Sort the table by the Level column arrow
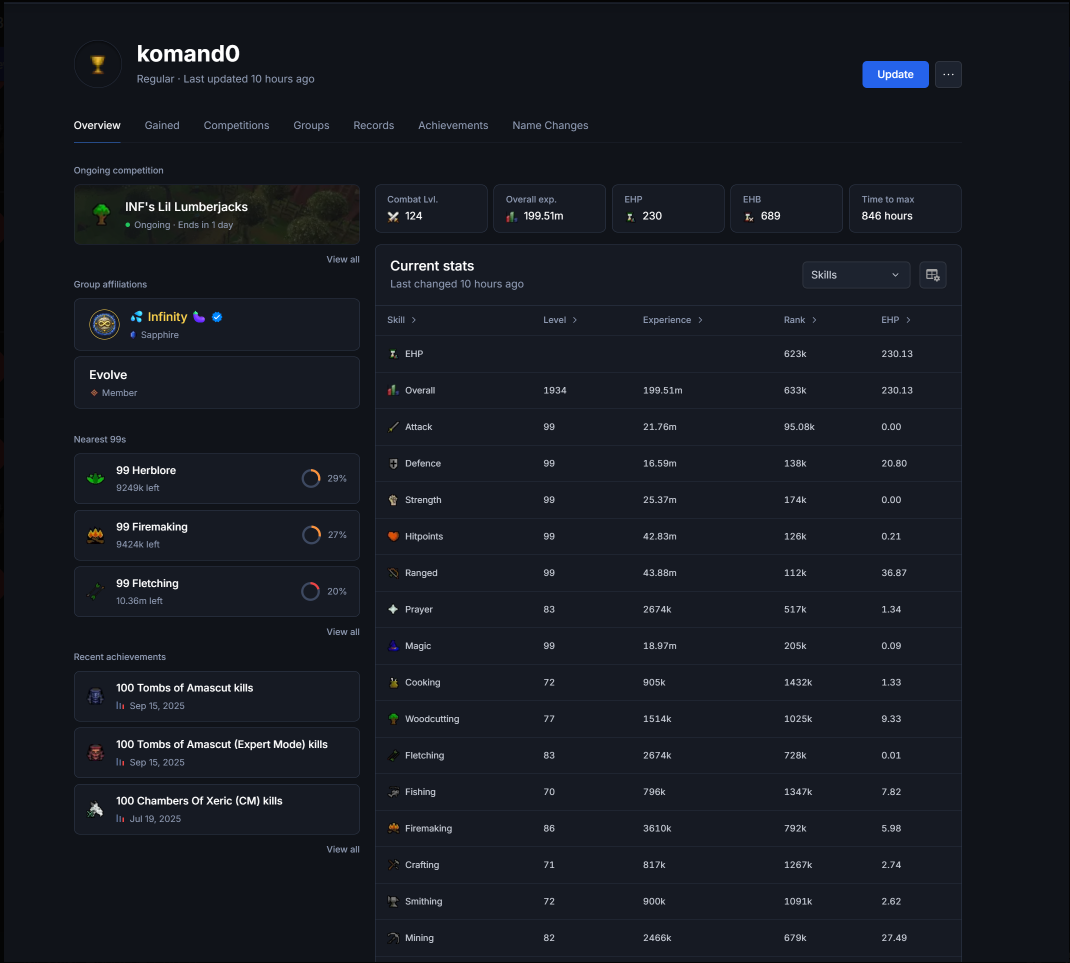 coord(575,320)
